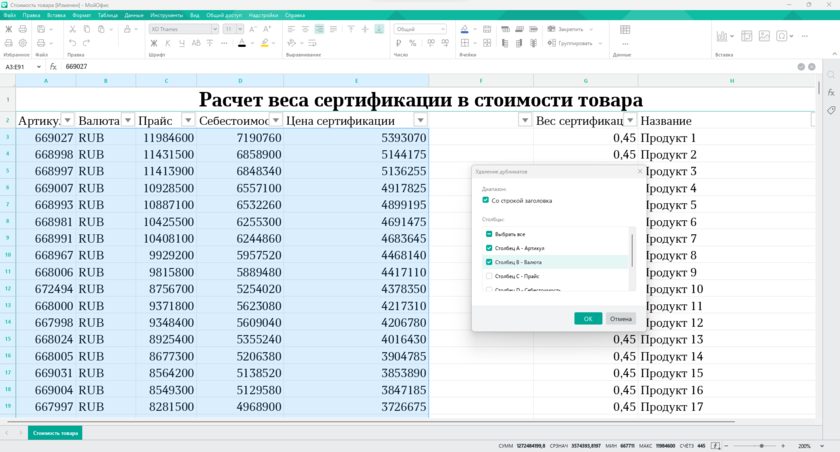Open the 'Данные' menu
The image size is (840, 452).
pos(134,16)
